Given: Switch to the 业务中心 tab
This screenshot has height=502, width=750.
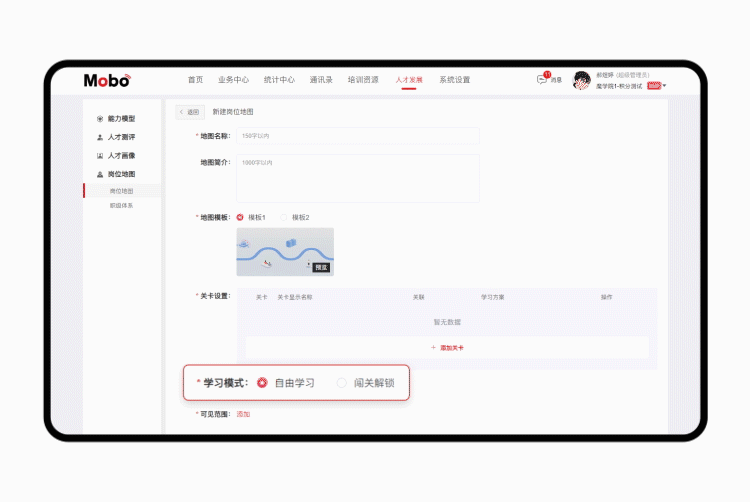Looking at the screenshot, I should coord(233,80).
